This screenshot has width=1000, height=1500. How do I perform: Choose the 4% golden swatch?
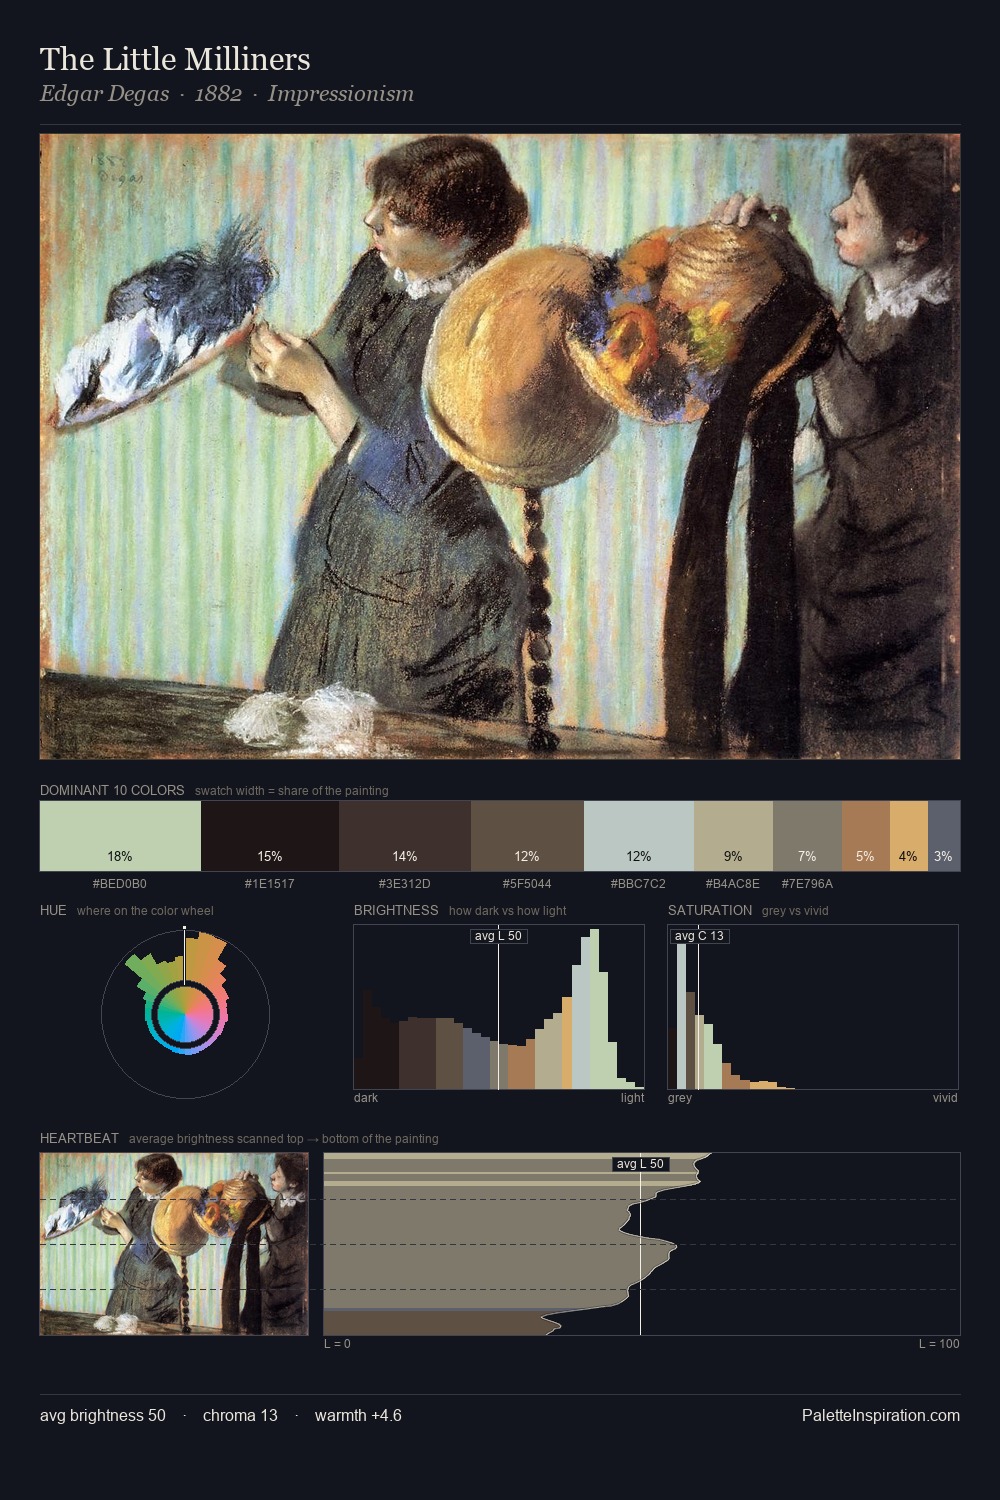click(x=908, y=836)
